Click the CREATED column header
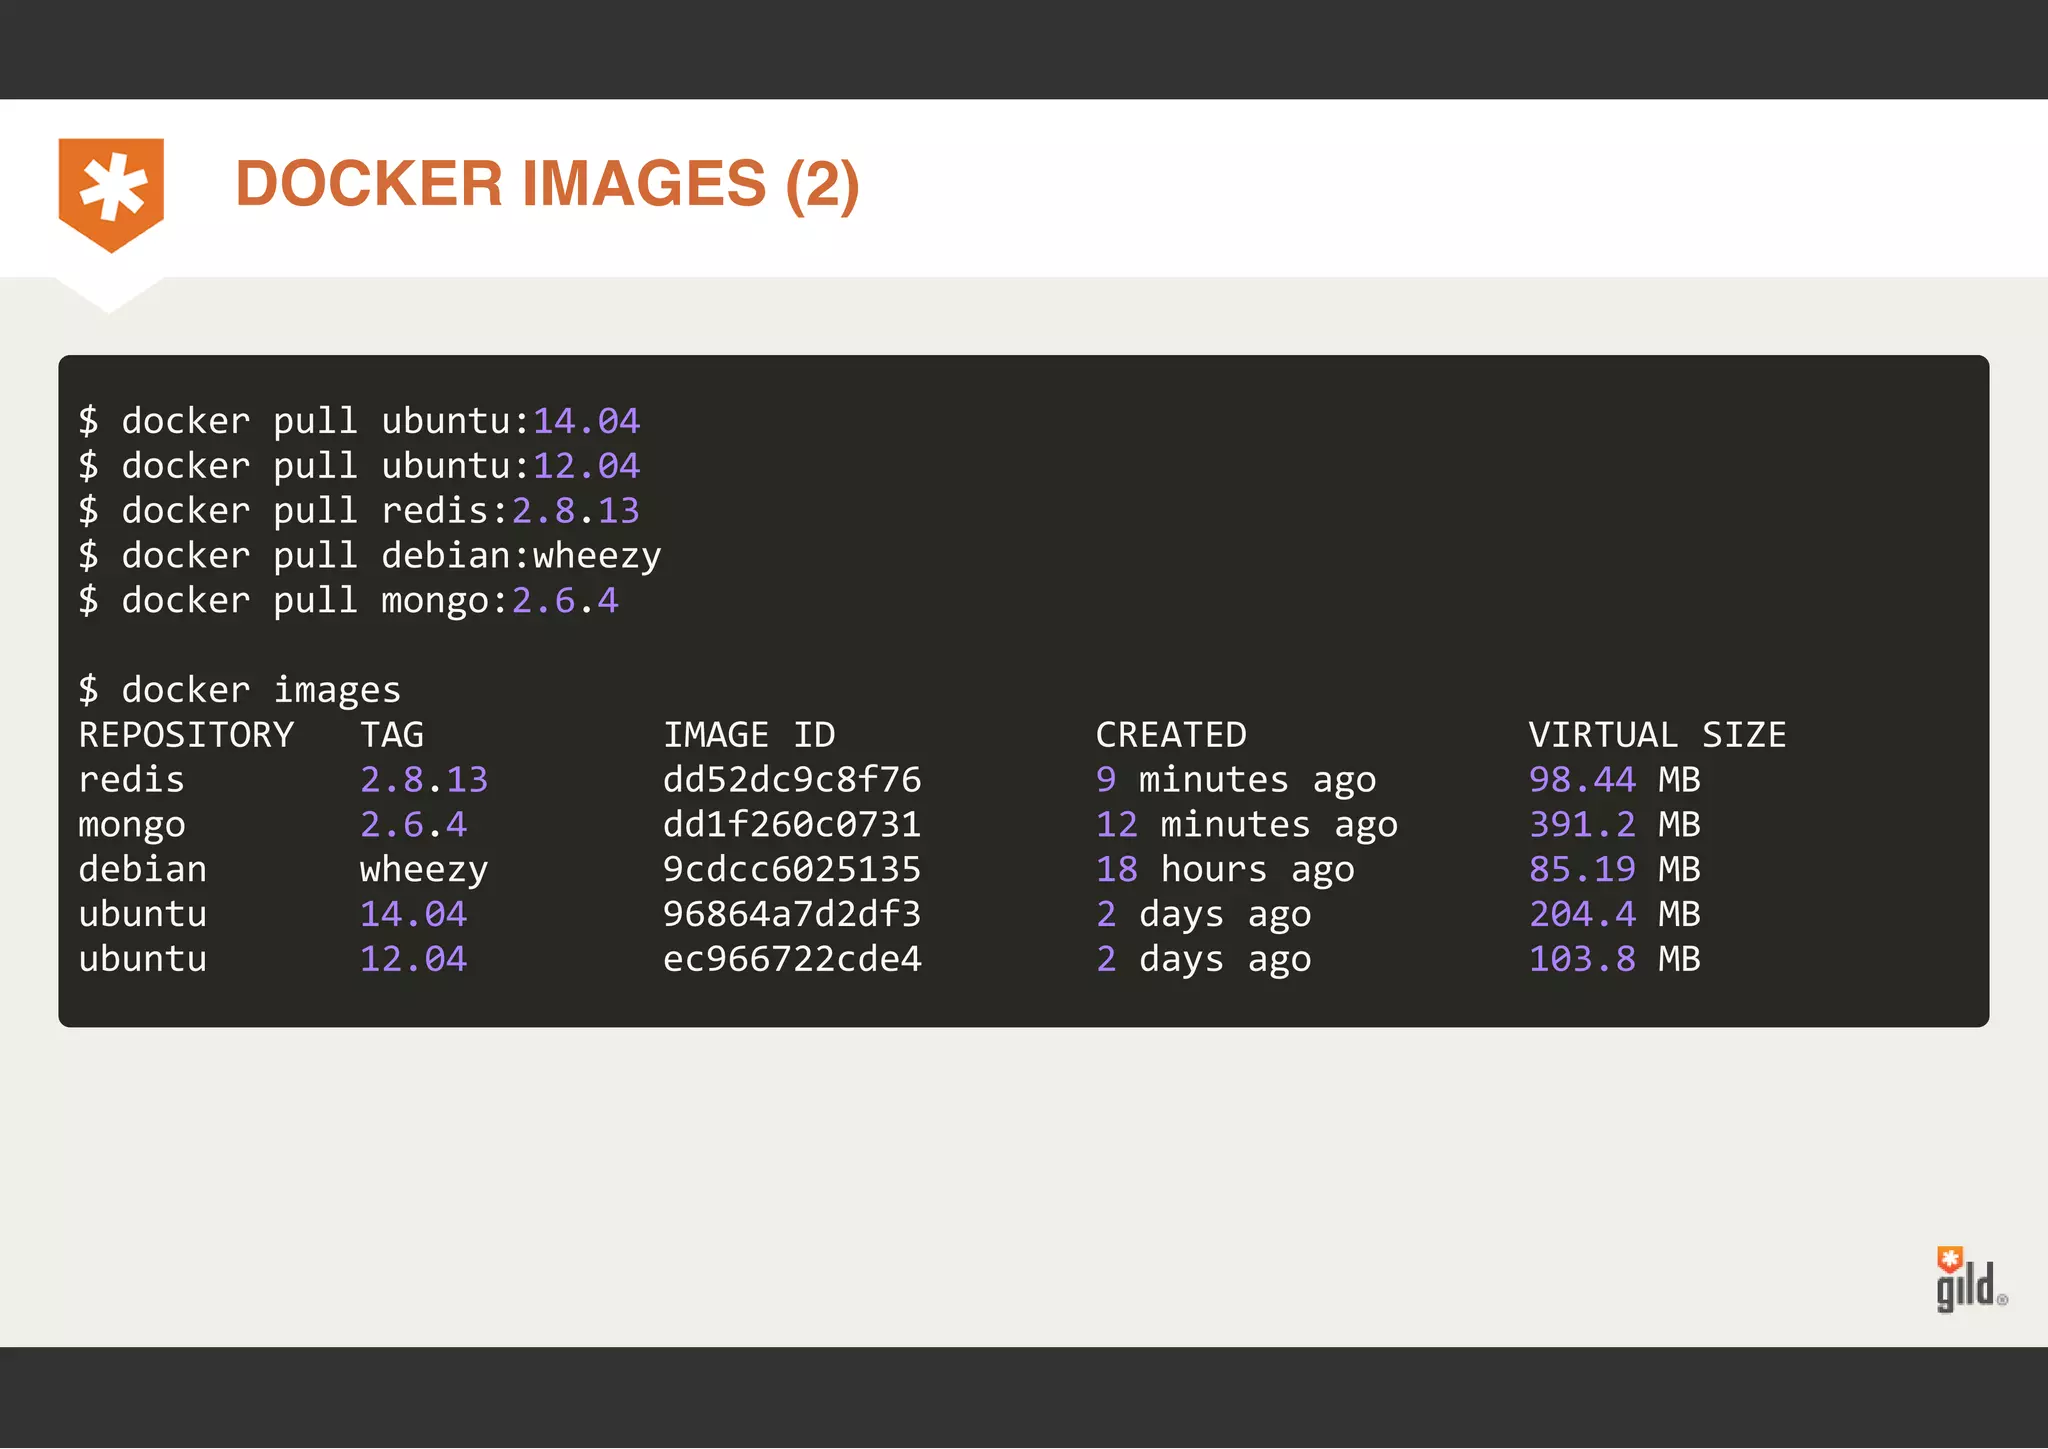Screen dimensions: 2048x1449 [1171, 735]
